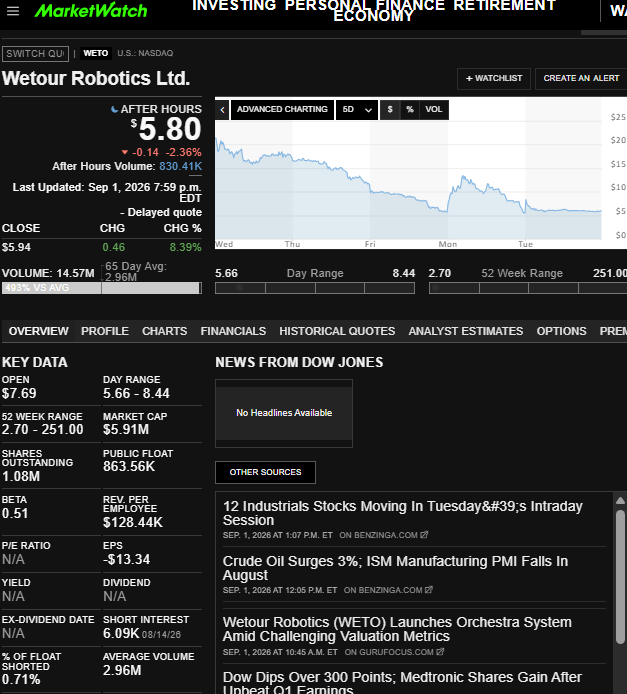Open PERSONAL FINANCE navigation menu

click(x=365, y=5)
